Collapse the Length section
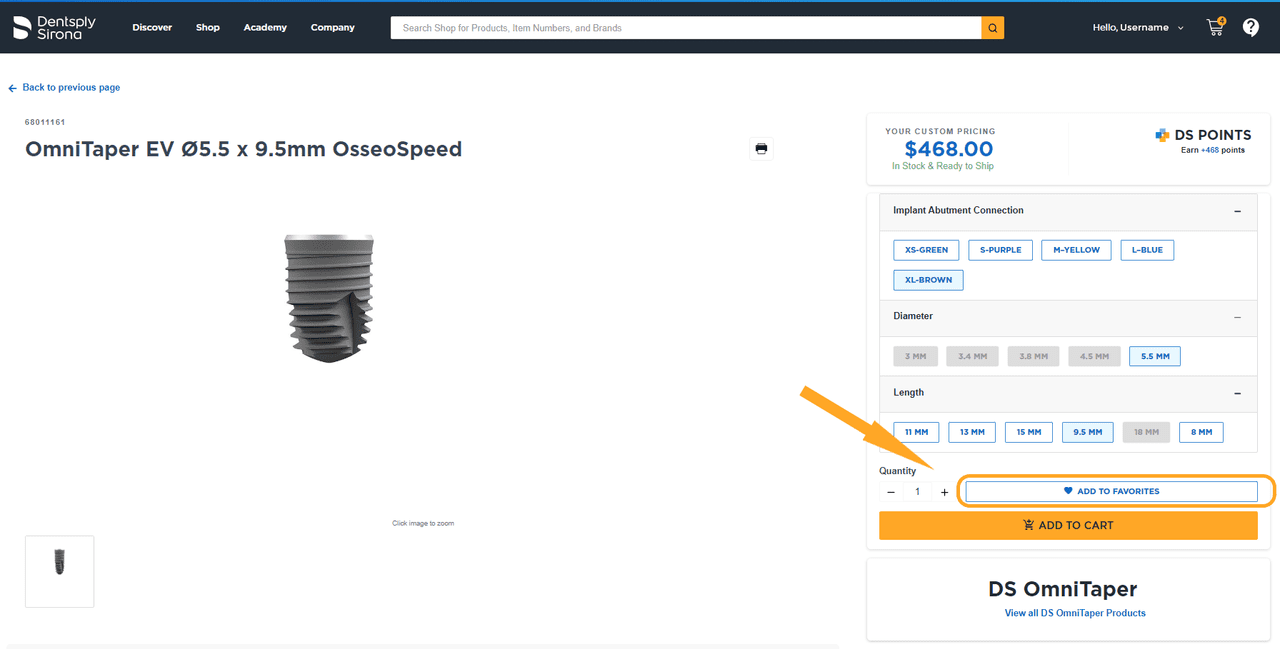This screenshot has width=1280, height=649. [1237, 393]
